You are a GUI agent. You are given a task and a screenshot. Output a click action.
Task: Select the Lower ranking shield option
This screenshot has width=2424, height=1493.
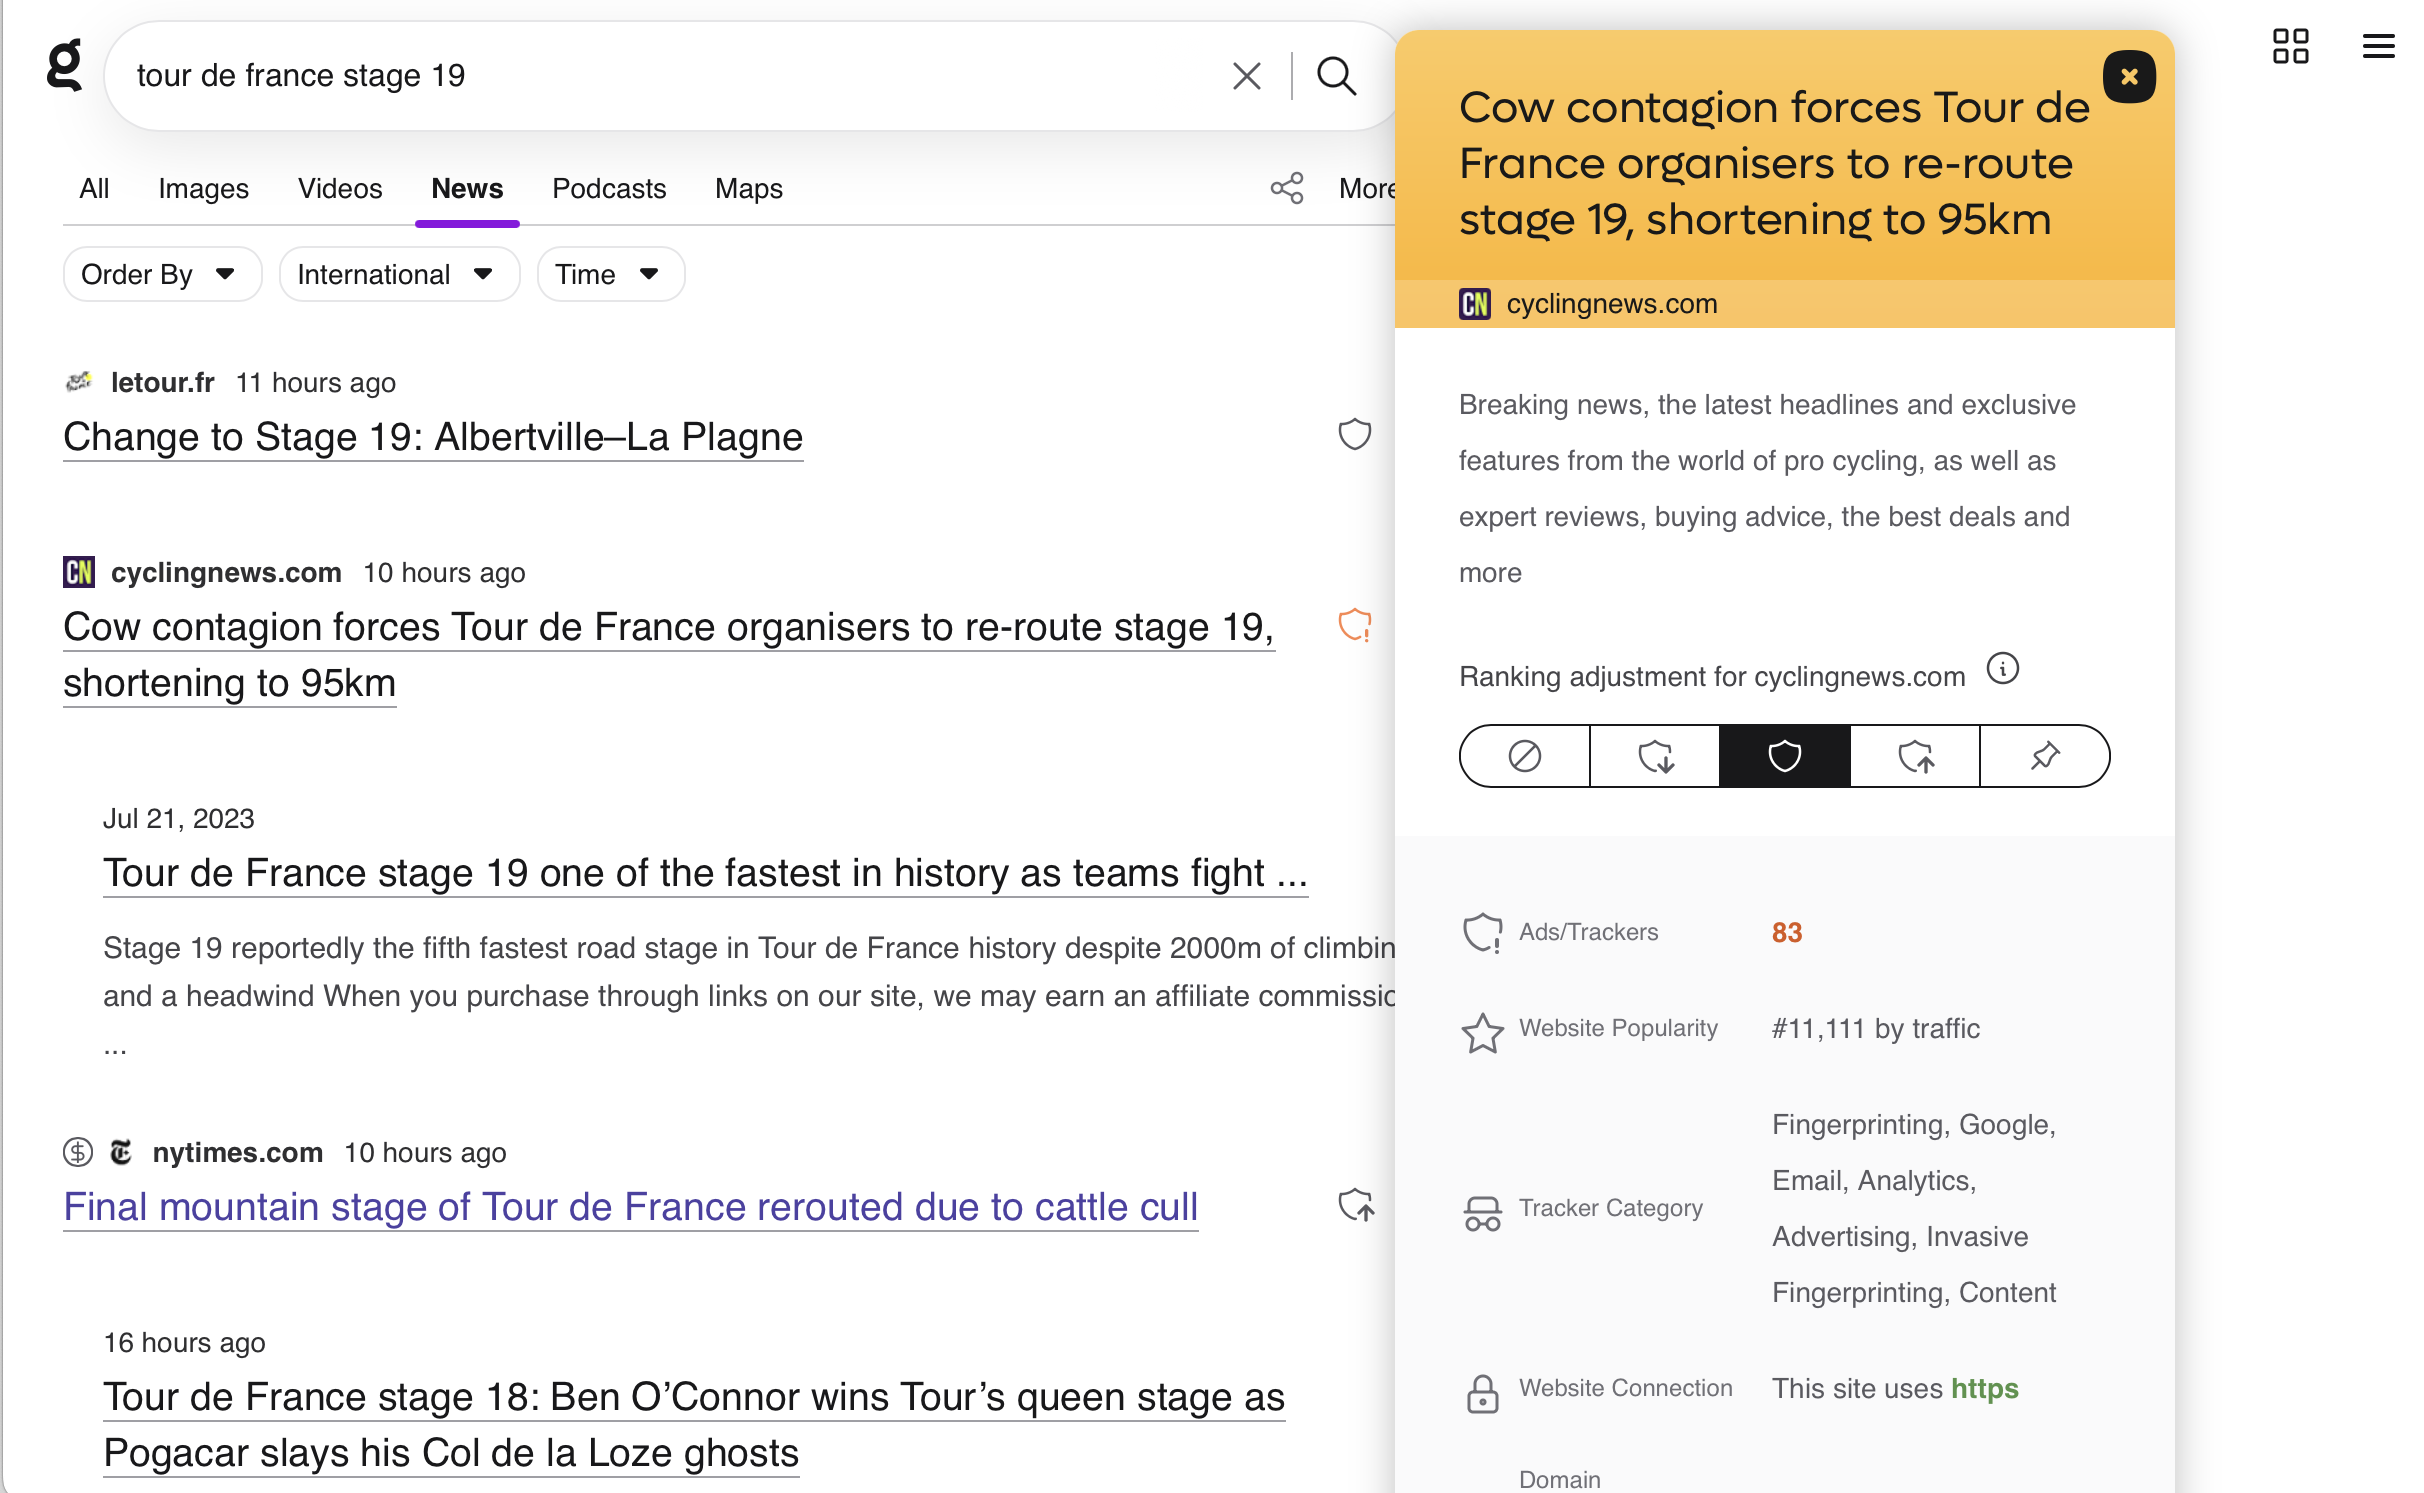[x=1655, y=756]
